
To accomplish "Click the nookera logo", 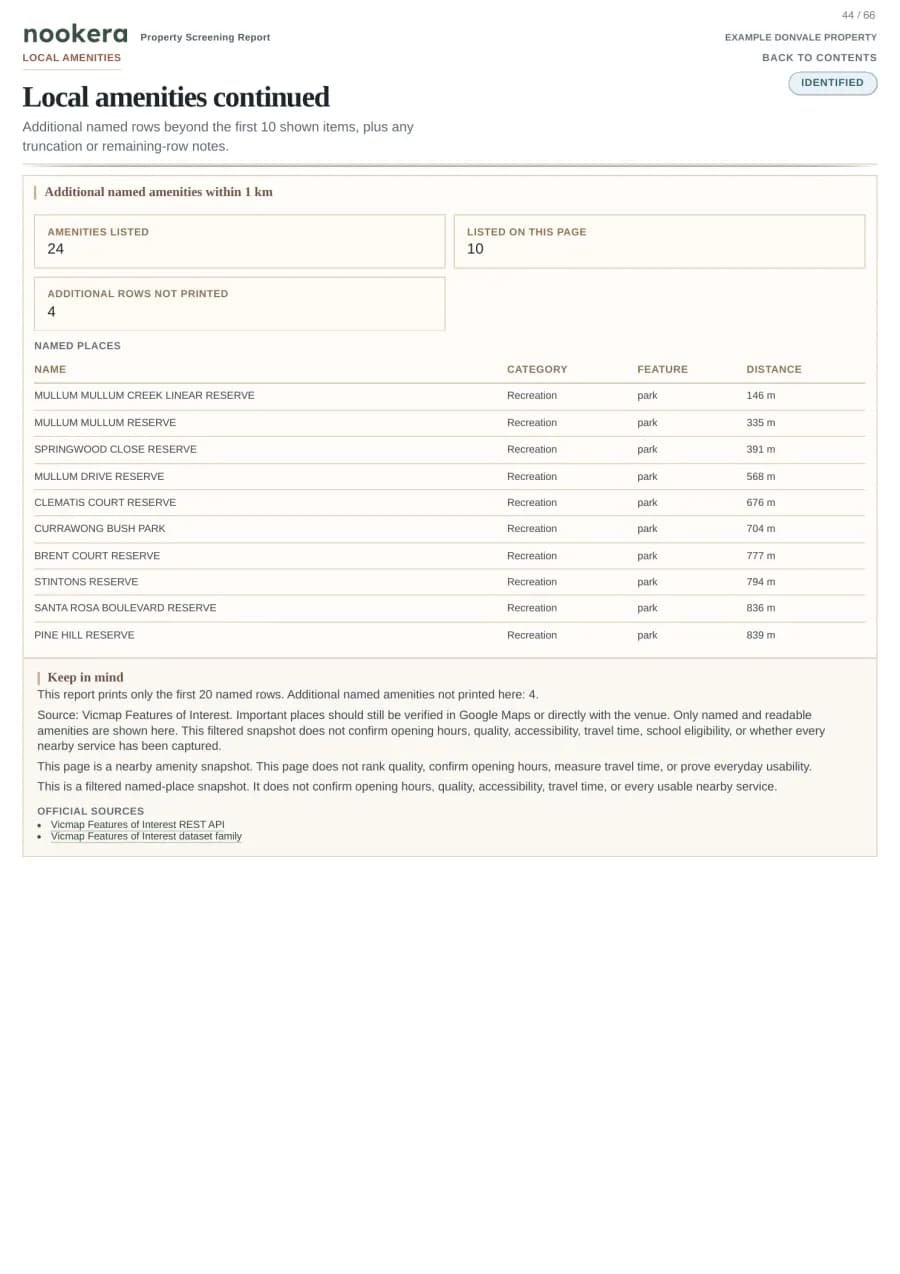I will pos(75,34).
